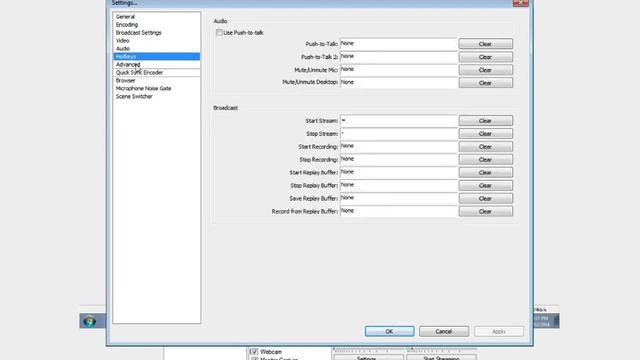Select the highlighted Hotkeys category
This screenshot has width=640, height=360.
156,56
